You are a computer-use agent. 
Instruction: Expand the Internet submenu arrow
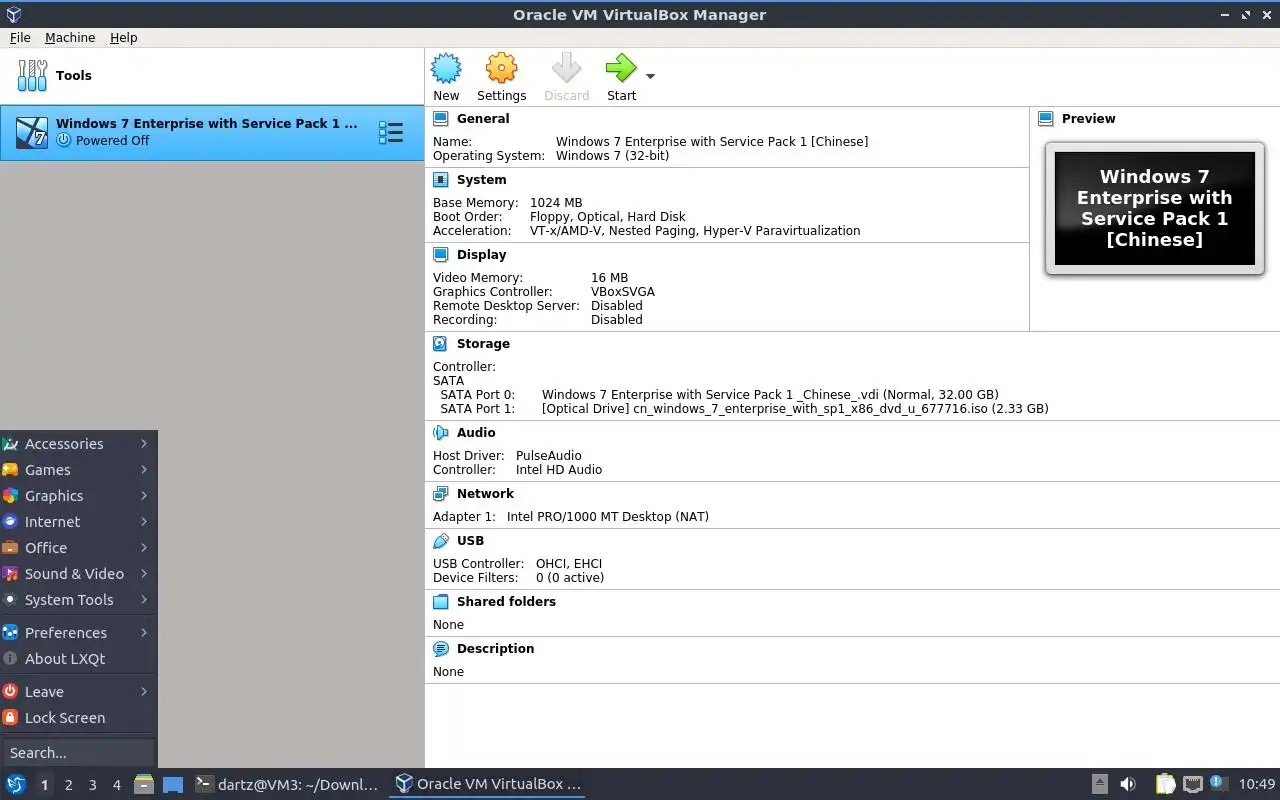point(144,521)
